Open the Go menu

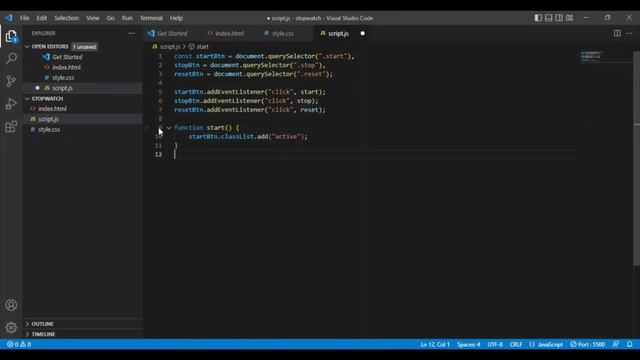click(111, 18)
